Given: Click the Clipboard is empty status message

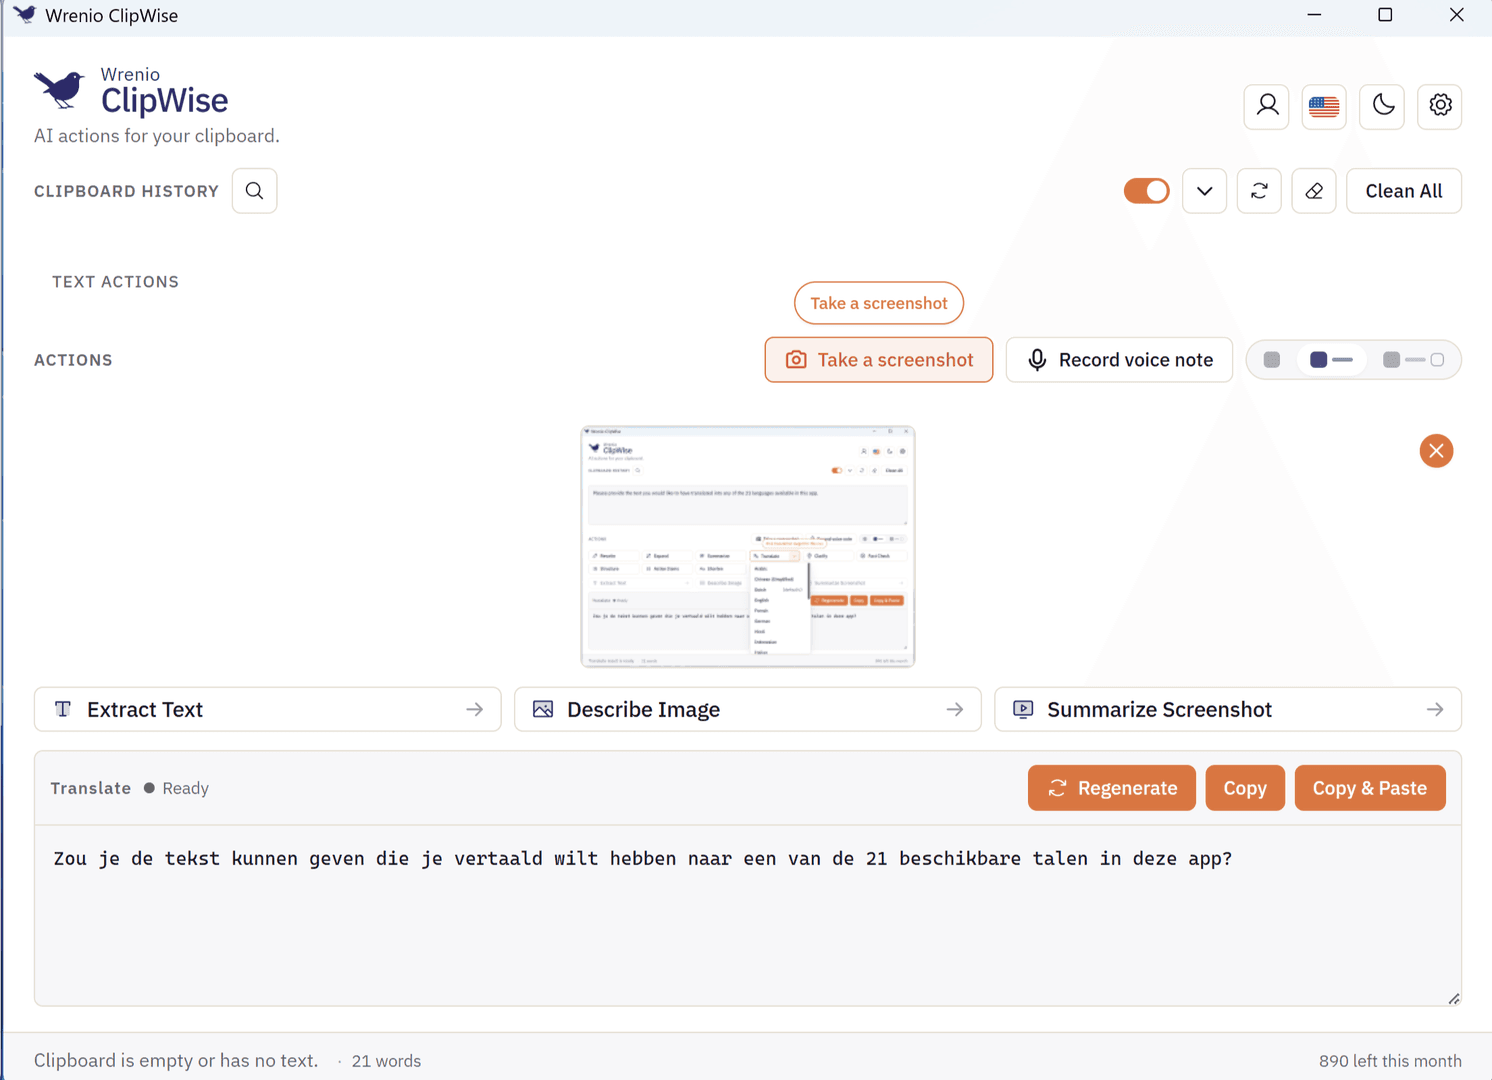Looking at the screenshot, I should click(x=176, y=1061).
